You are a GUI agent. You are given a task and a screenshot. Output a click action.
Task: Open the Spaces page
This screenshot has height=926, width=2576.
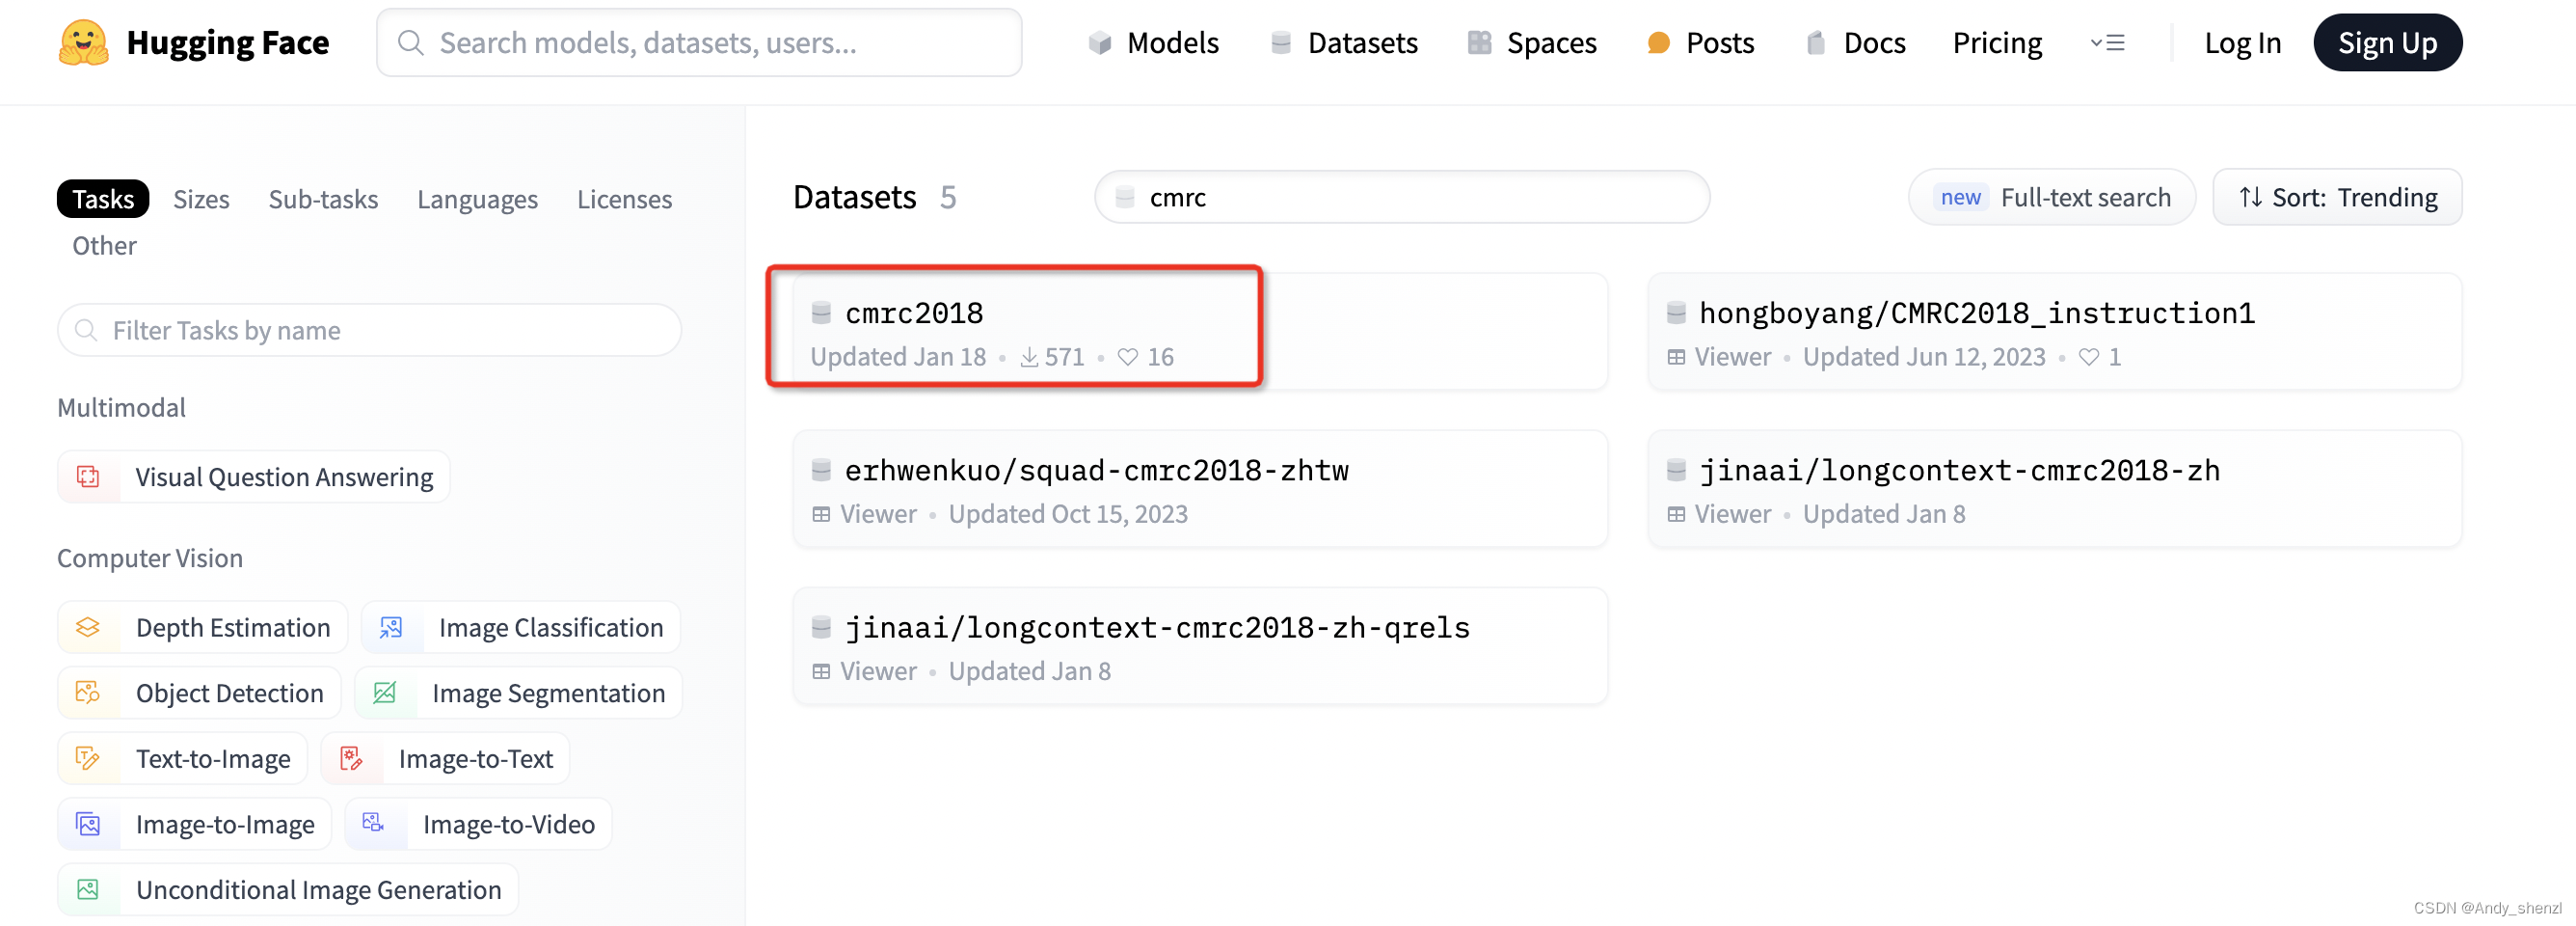click(1532, 43)
